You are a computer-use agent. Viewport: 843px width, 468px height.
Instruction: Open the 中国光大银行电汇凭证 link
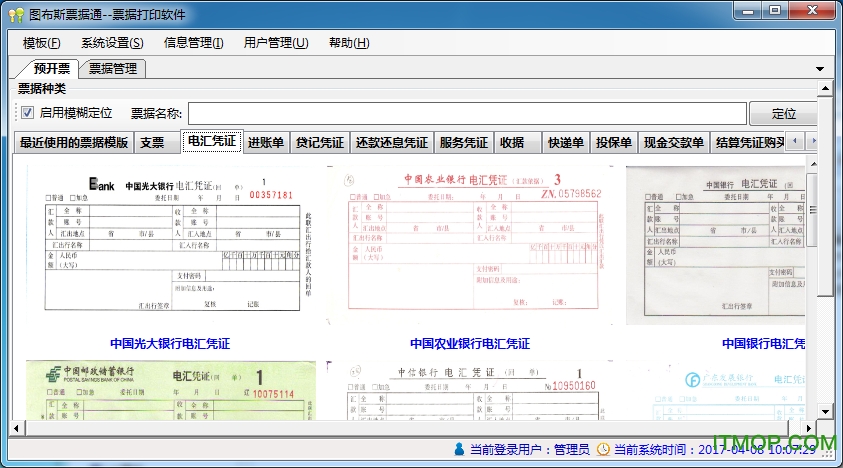170,344
